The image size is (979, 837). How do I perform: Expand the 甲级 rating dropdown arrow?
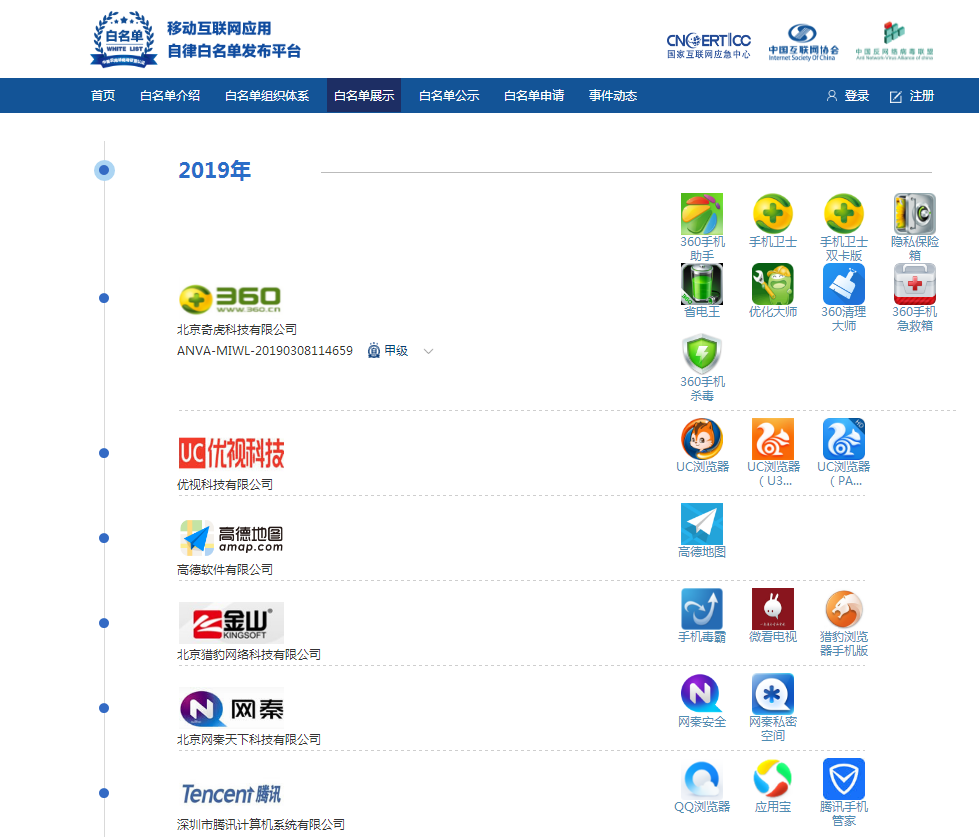[429, 351]
